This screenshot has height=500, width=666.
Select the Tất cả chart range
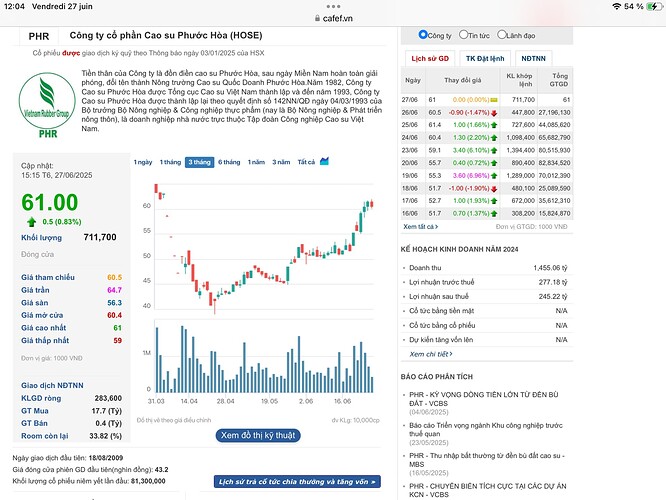click(306, 162)
